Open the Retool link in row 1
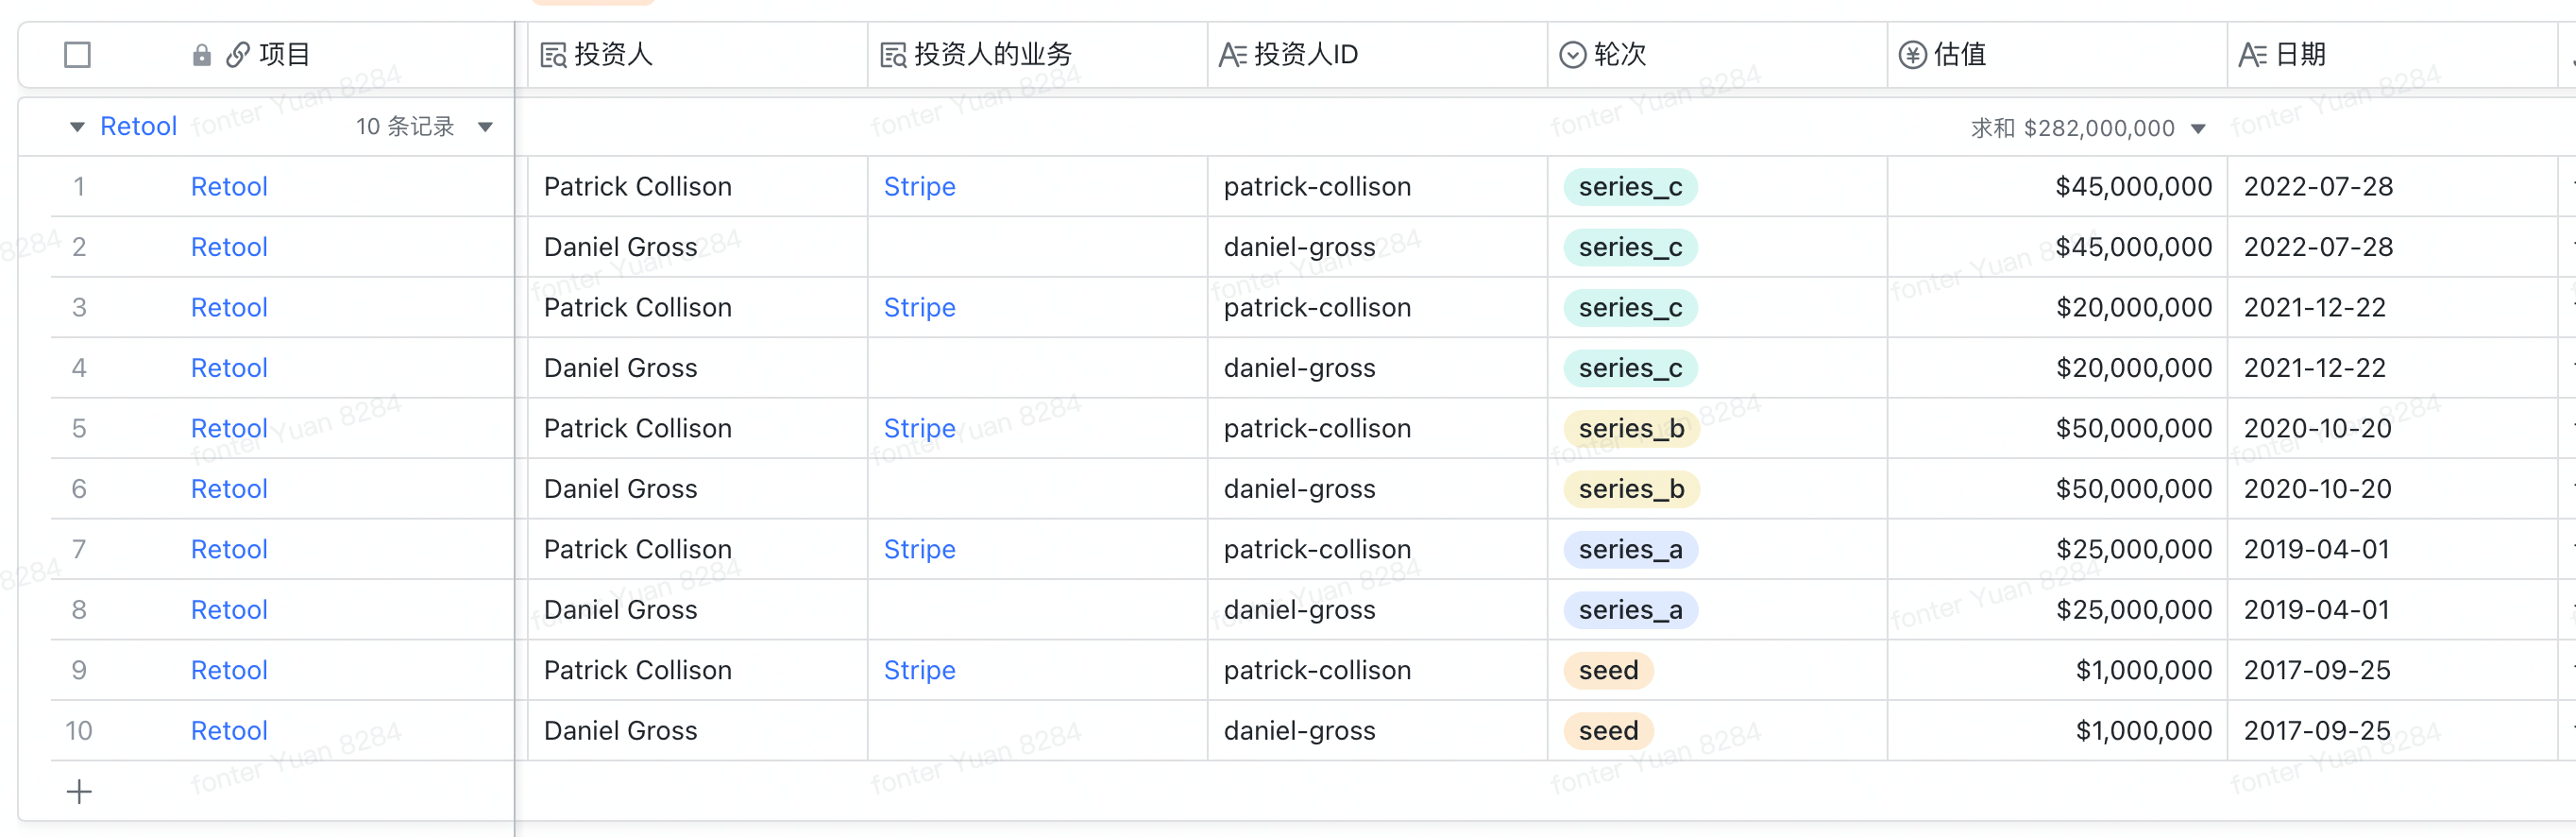Viewport: 2576px width, 837px height. [229, 187]
